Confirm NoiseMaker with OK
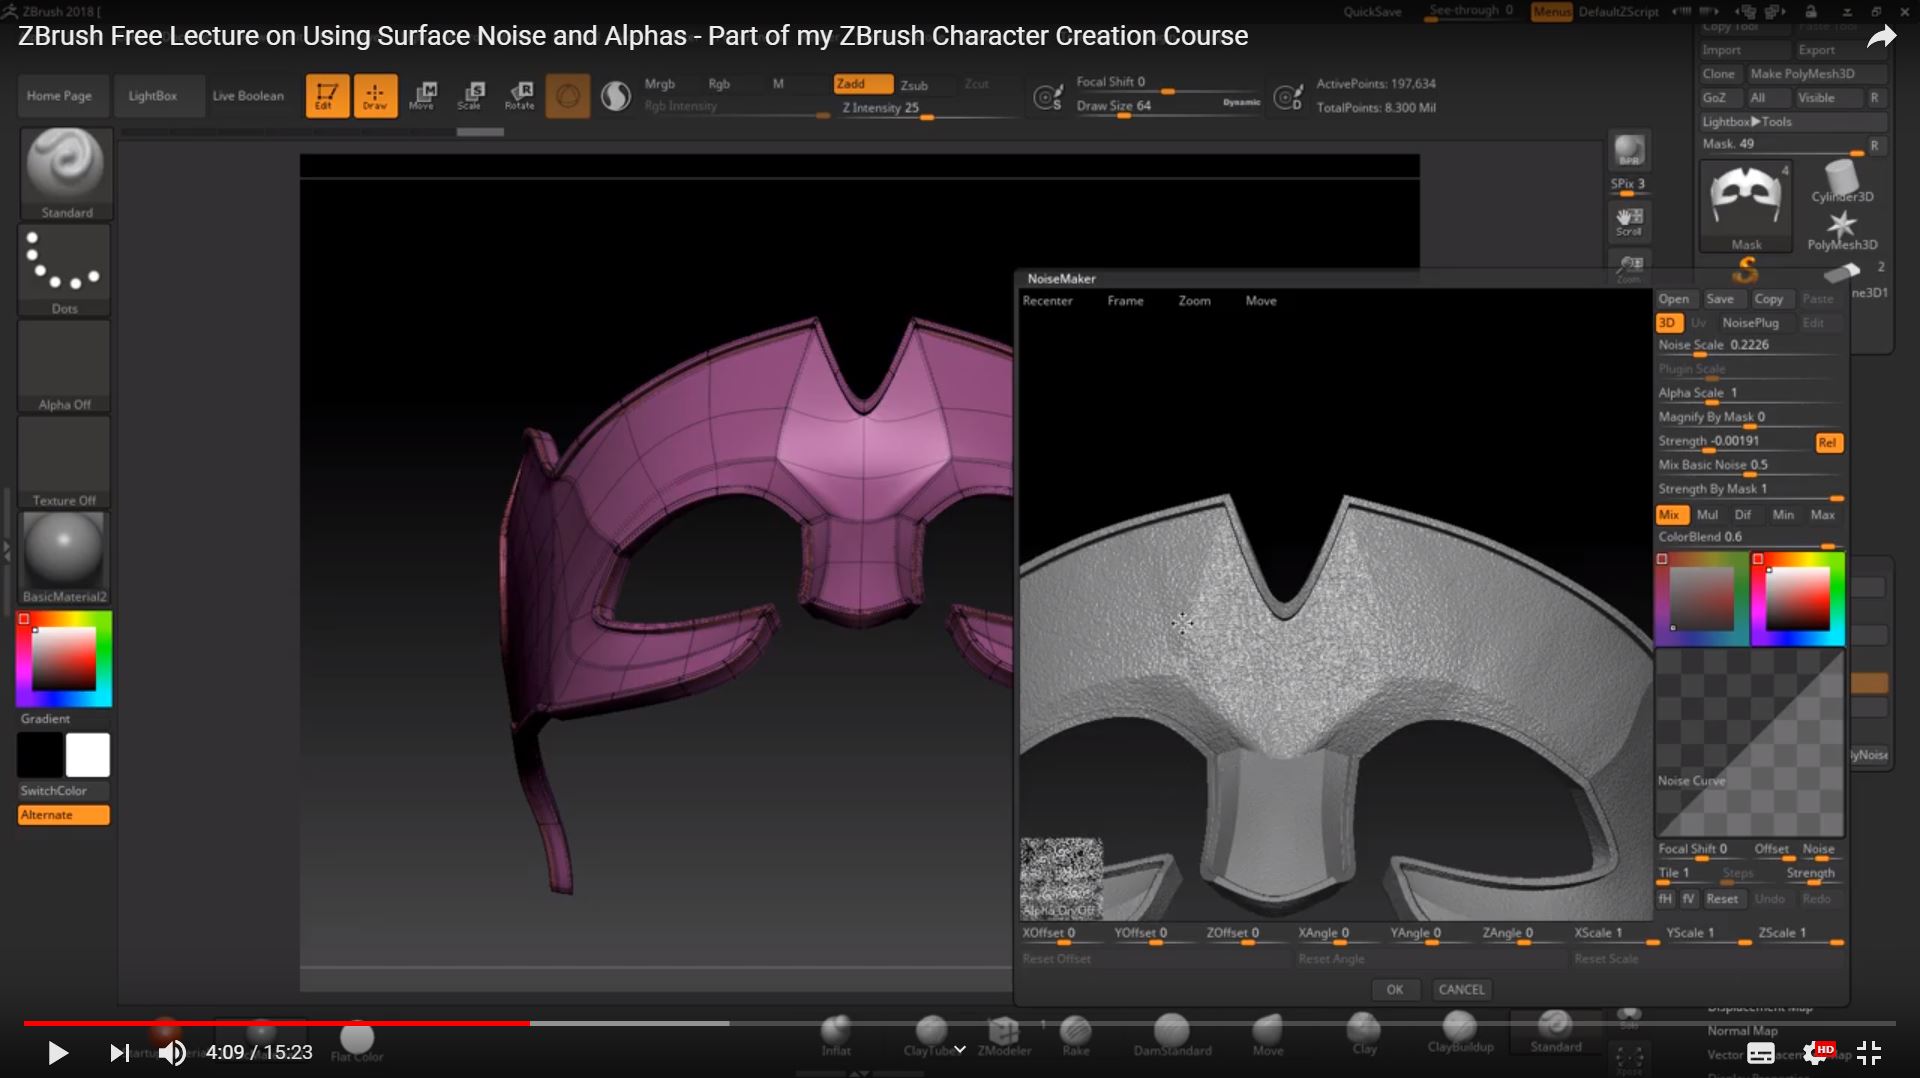This screenshot has height=1078, width=1920. point(1395,989)
